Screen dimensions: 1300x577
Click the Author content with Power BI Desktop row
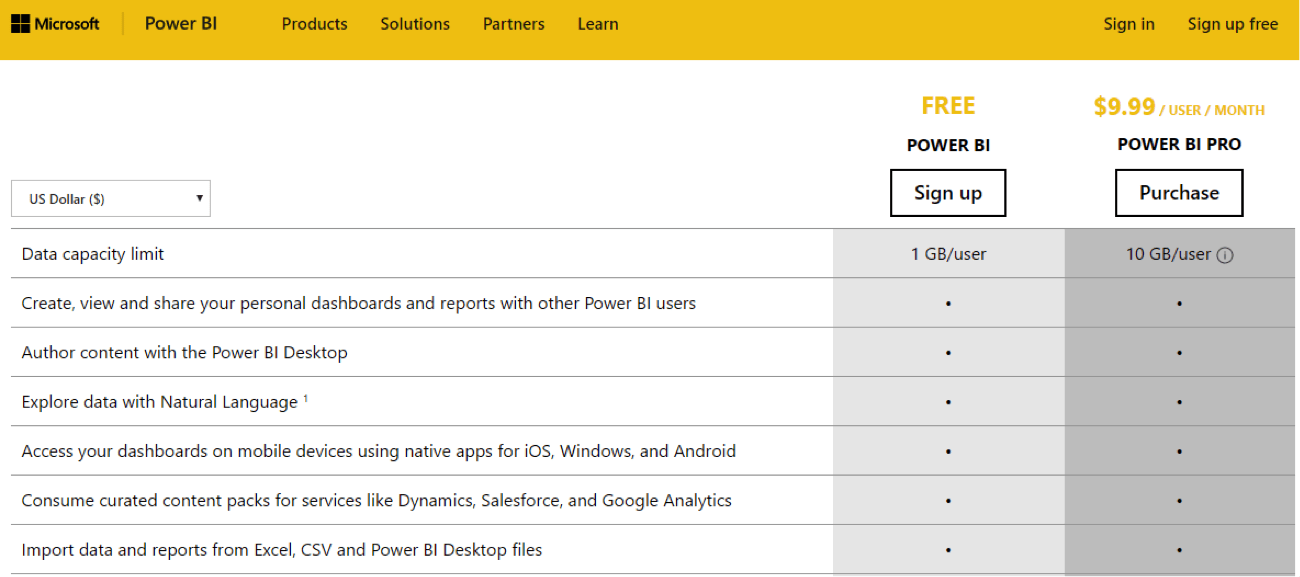pos(185,352)
